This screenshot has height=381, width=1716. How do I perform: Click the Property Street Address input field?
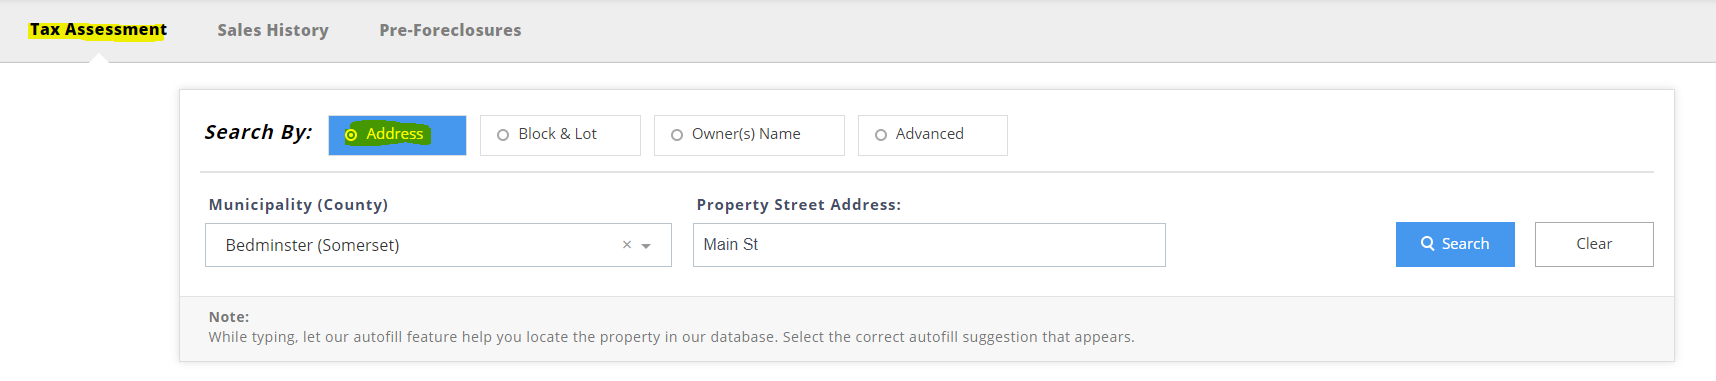(929, 245)
